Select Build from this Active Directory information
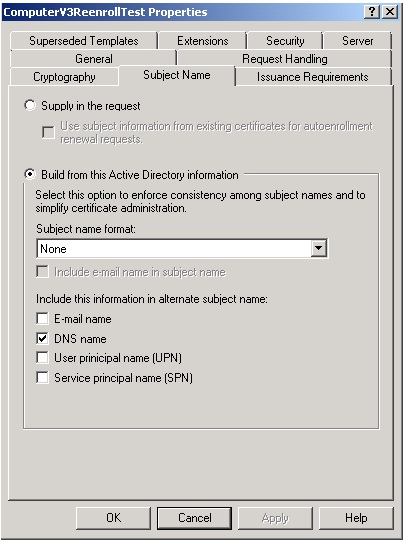The height and width of the screenshot is (540, 403). tap(30, 174)
